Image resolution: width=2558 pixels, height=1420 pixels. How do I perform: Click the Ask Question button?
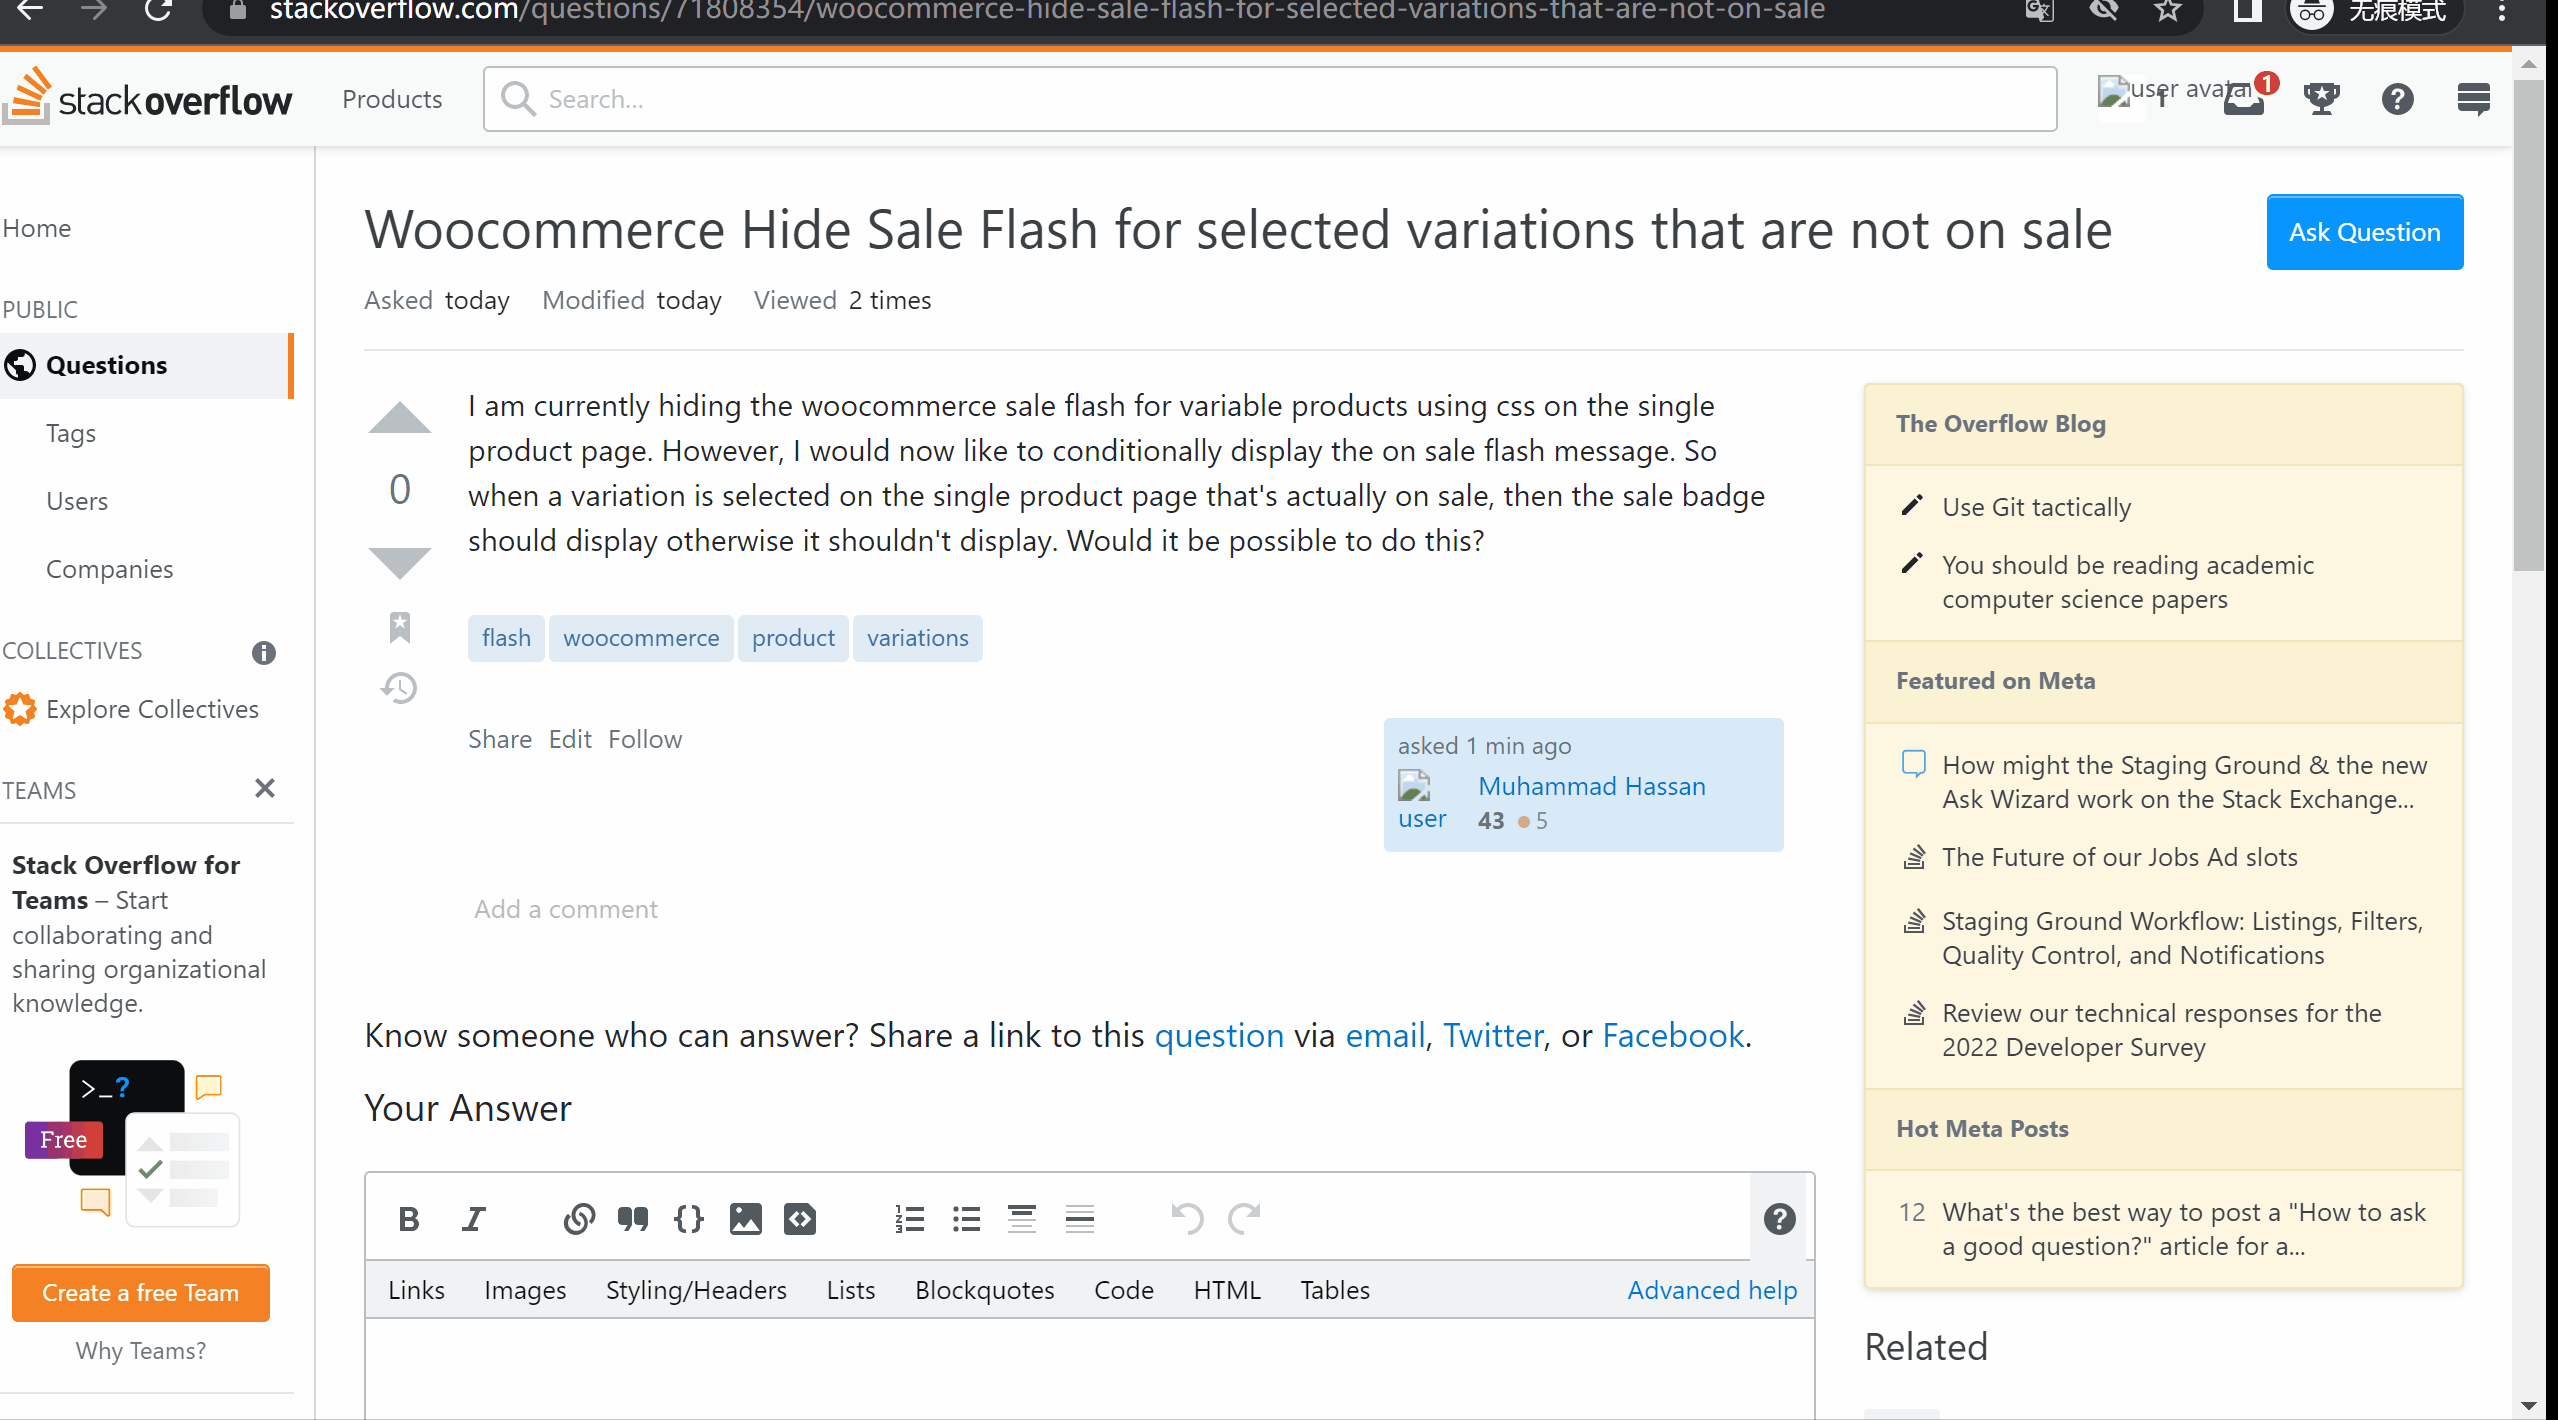click(x=2364, y=232)
